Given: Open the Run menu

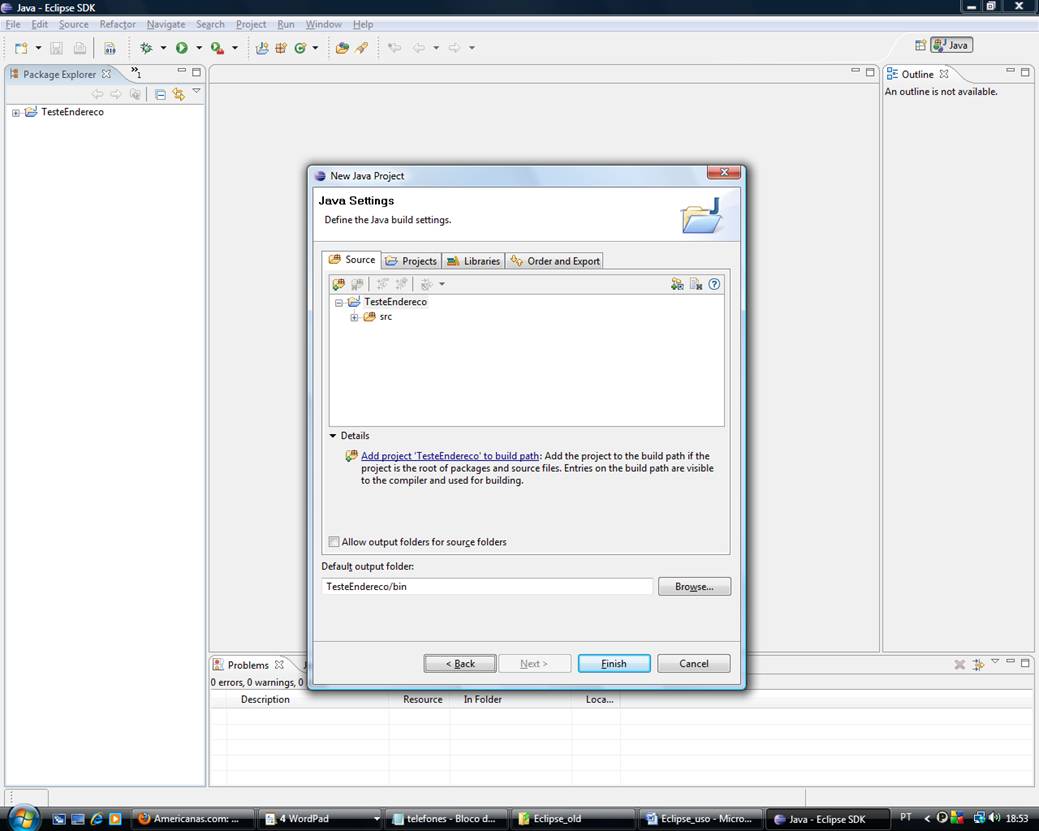Looking at the screenshot, I should point(286,25).
